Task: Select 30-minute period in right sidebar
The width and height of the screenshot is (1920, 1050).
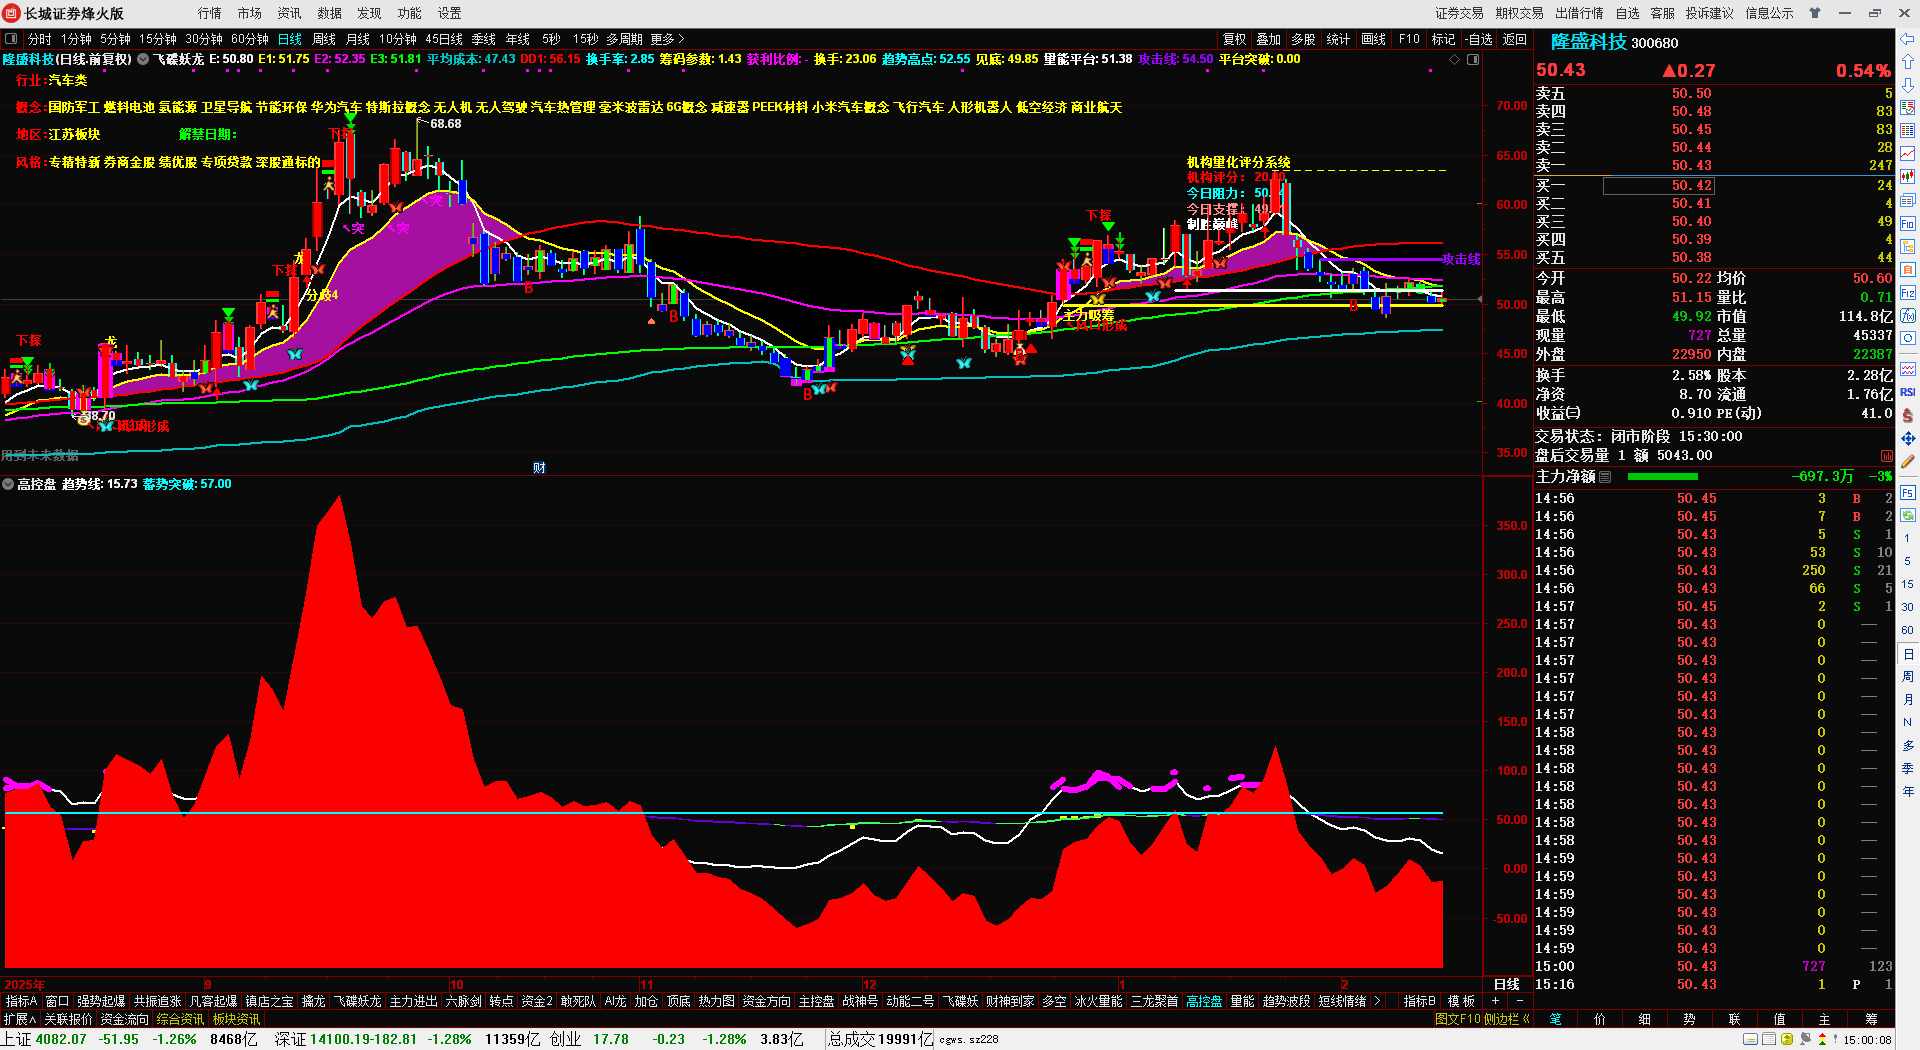Action: (x=1908, y=607)
